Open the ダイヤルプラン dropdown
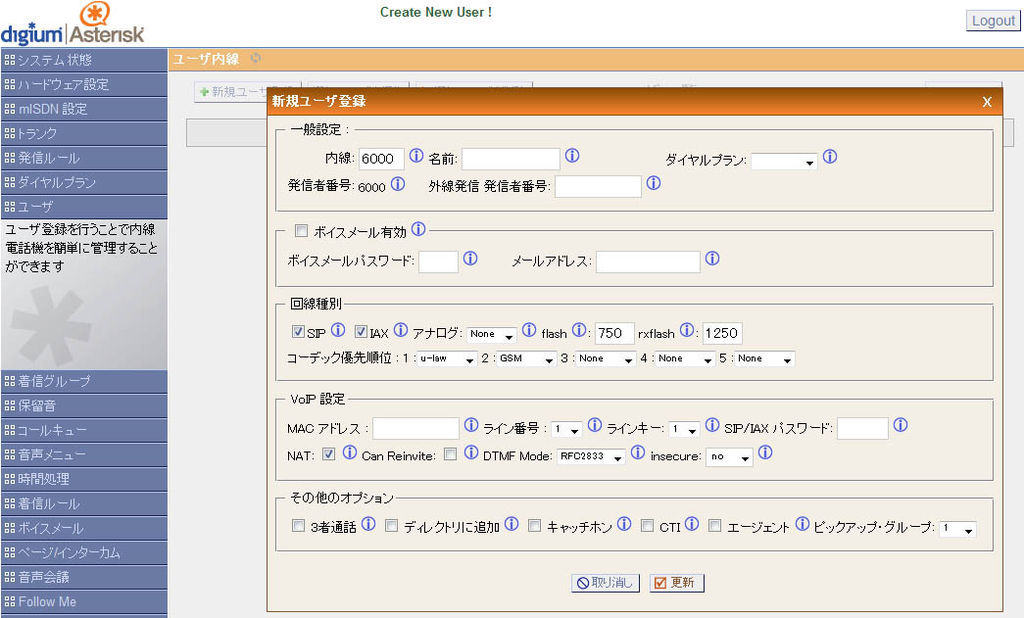The height and width of the screenshot is (618, 1024). 784,161
